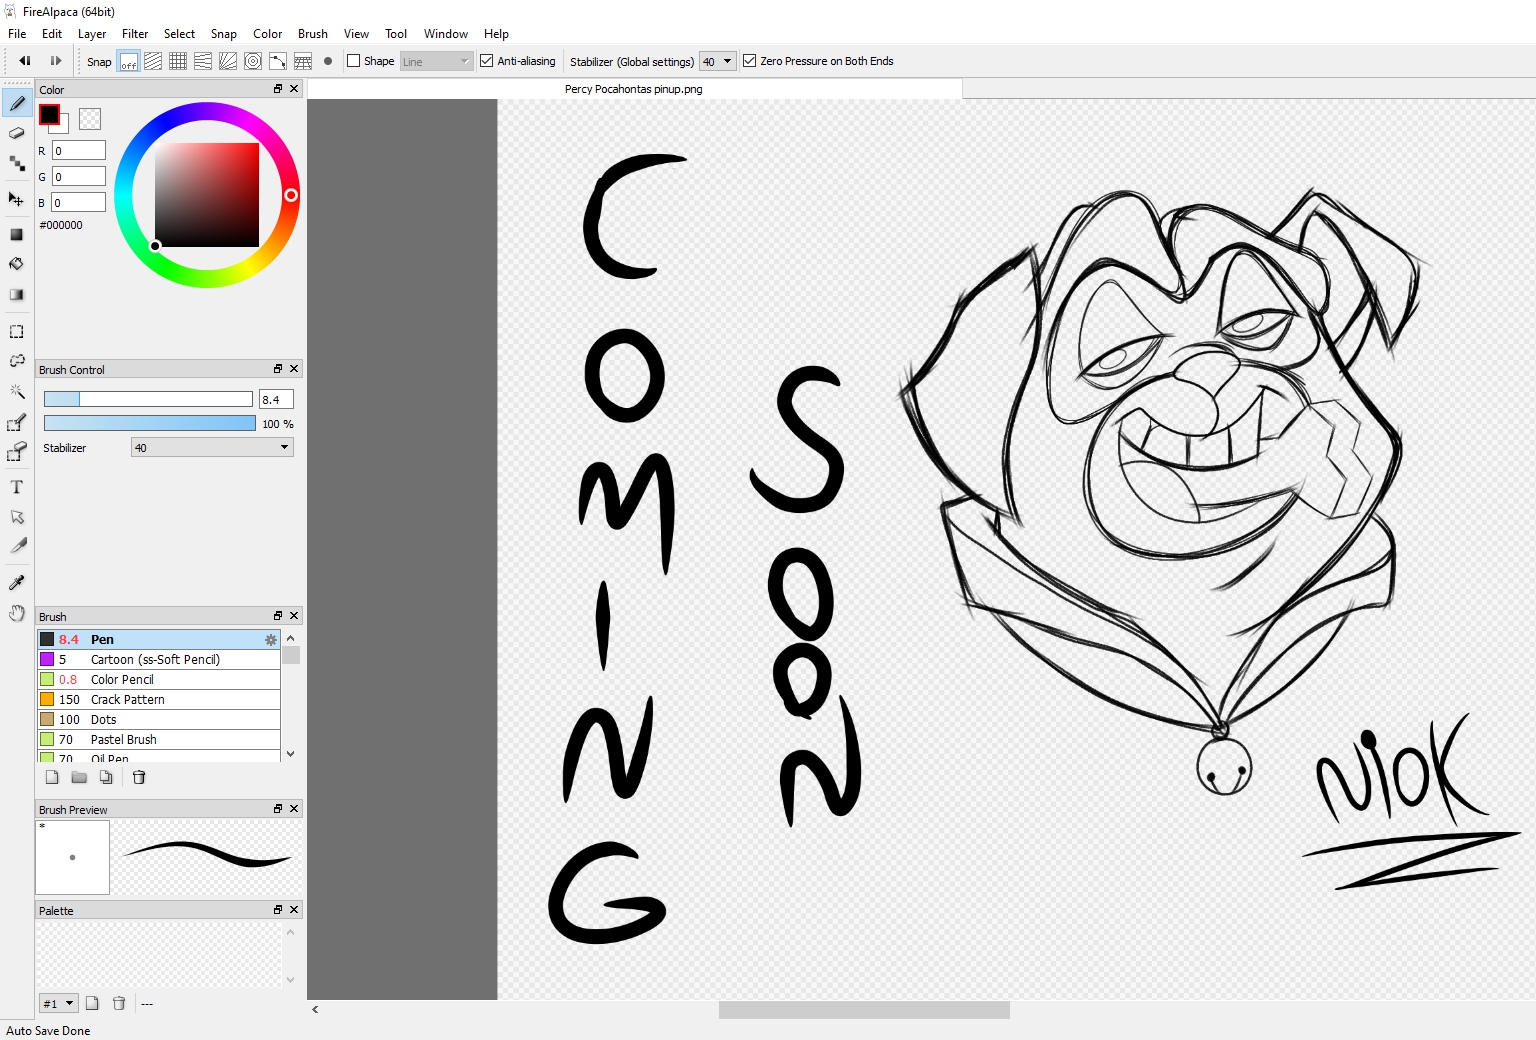The width and height of the screenshot is (1536, 1040).
Task: Enable crisscross grid snap
Action: [x=178, y=61]
